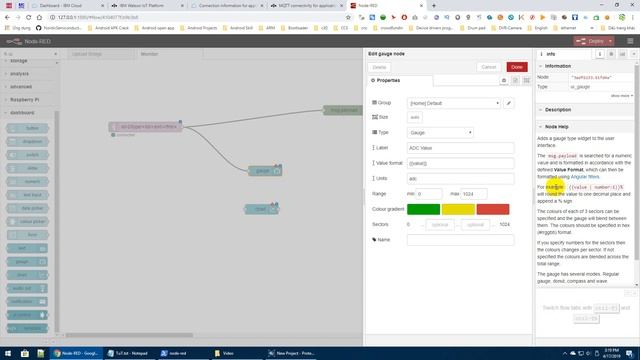
Task: Click the Range max input showing 1024
Action: tap(473, 194)
